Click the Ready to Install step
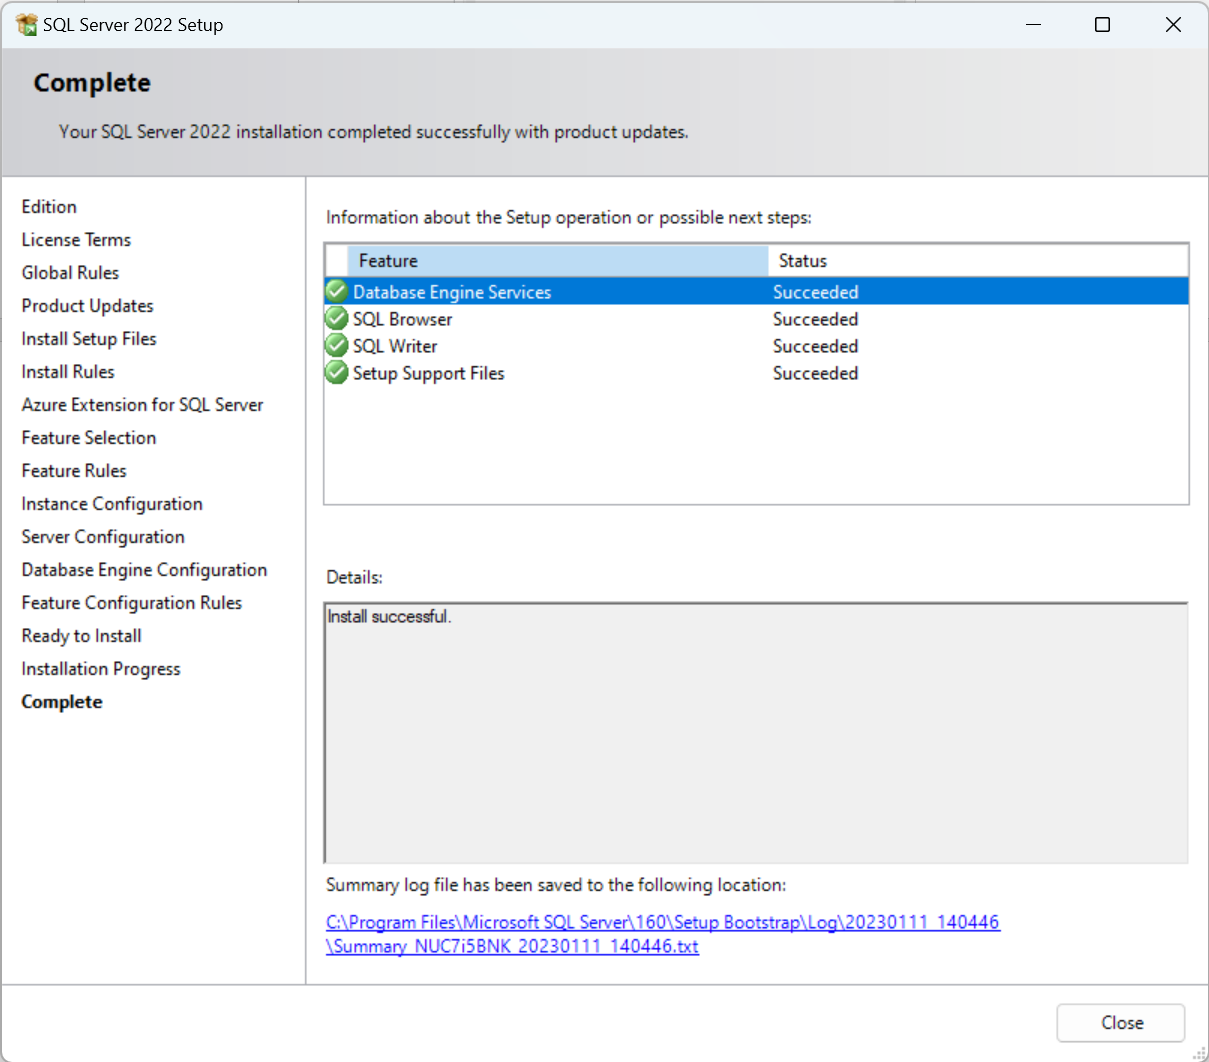Screen dimensions: 1209x1062 coord(81,636)
